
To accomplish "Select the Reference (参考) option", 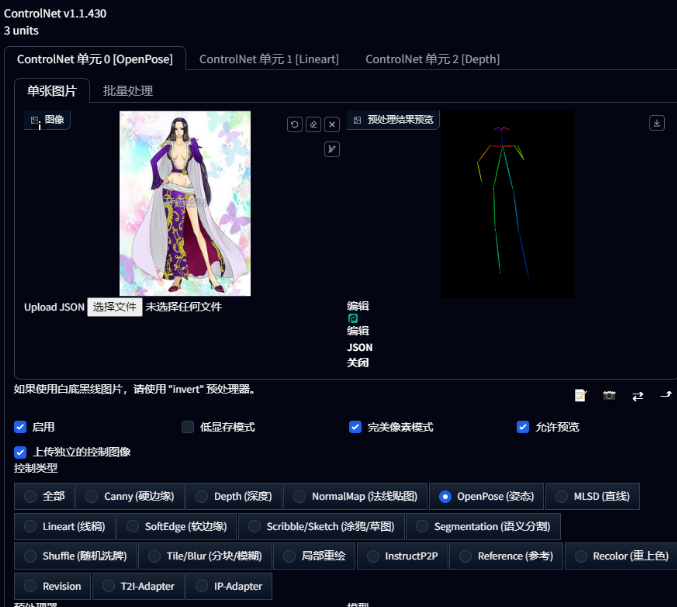I will [506, 556].
